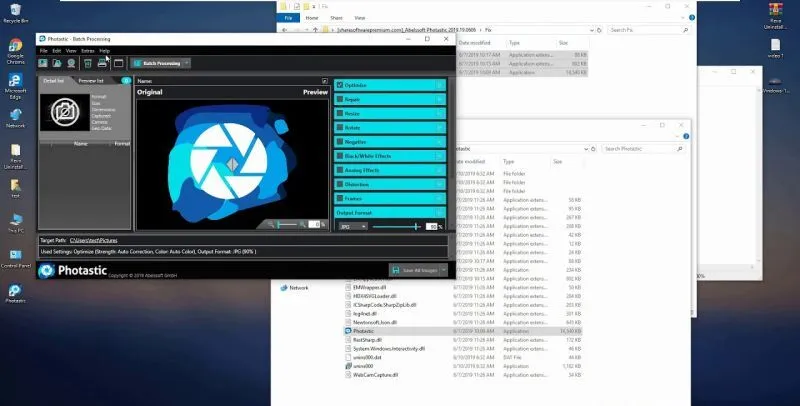The width and height of the screenshot is (800, 406).
Task: Click the printer icon in Photastic toolbar
Action: click(102, 63)
